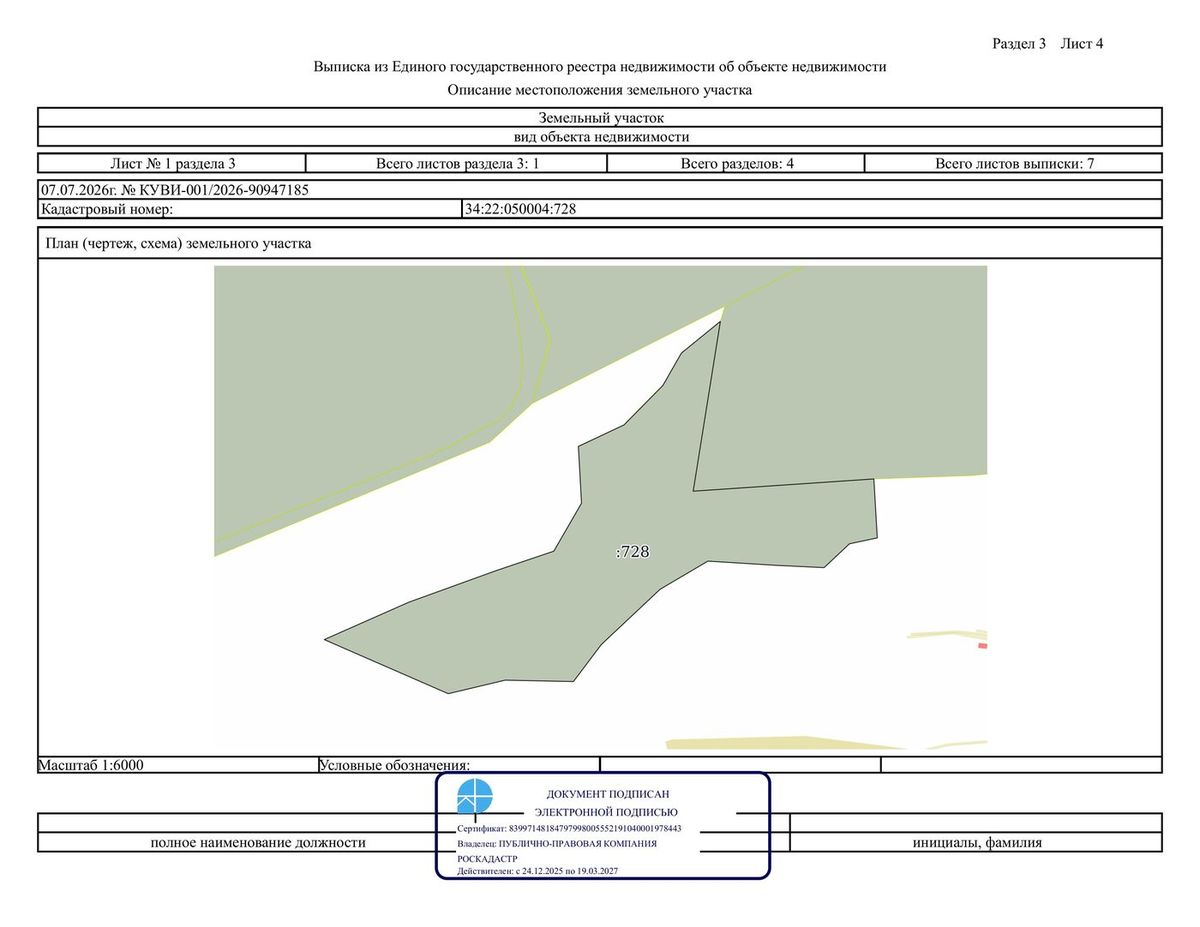Image resolution: width=1200 pixels, height=927 pixels.
Task: Click the certificate number line in the stamp
Action: [x=569, y=829]
